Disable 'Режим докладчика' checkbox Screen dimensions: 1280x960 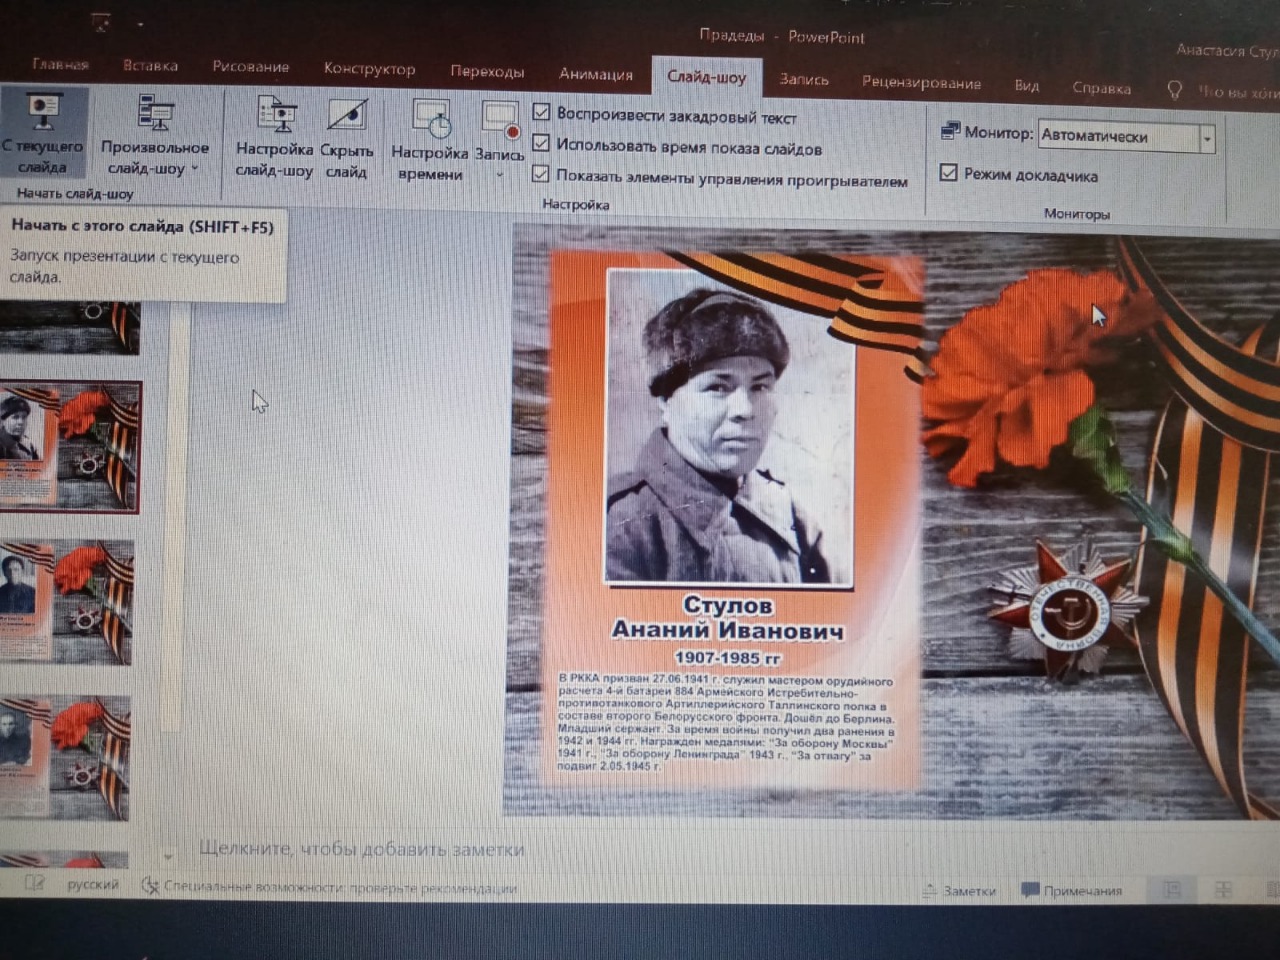(x=949, y=173)
